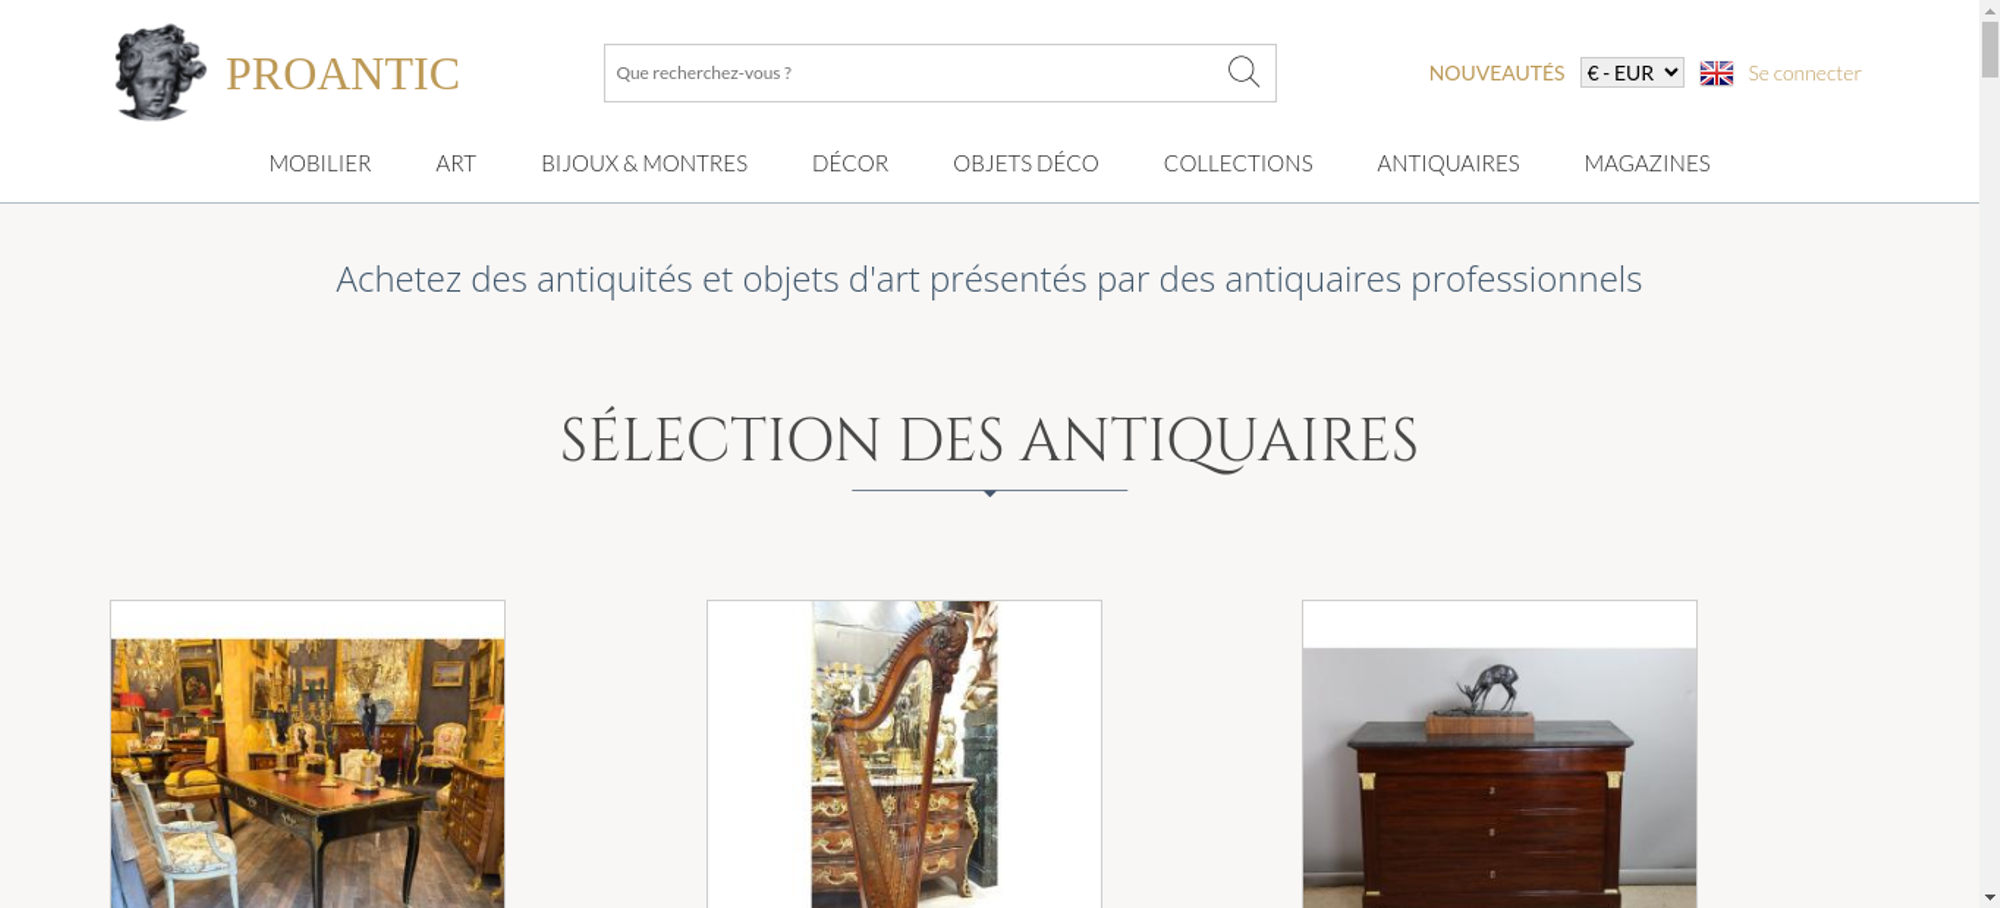Click the magnifying glass search icon
The image size is (2000, 908).
(1243, 72)
